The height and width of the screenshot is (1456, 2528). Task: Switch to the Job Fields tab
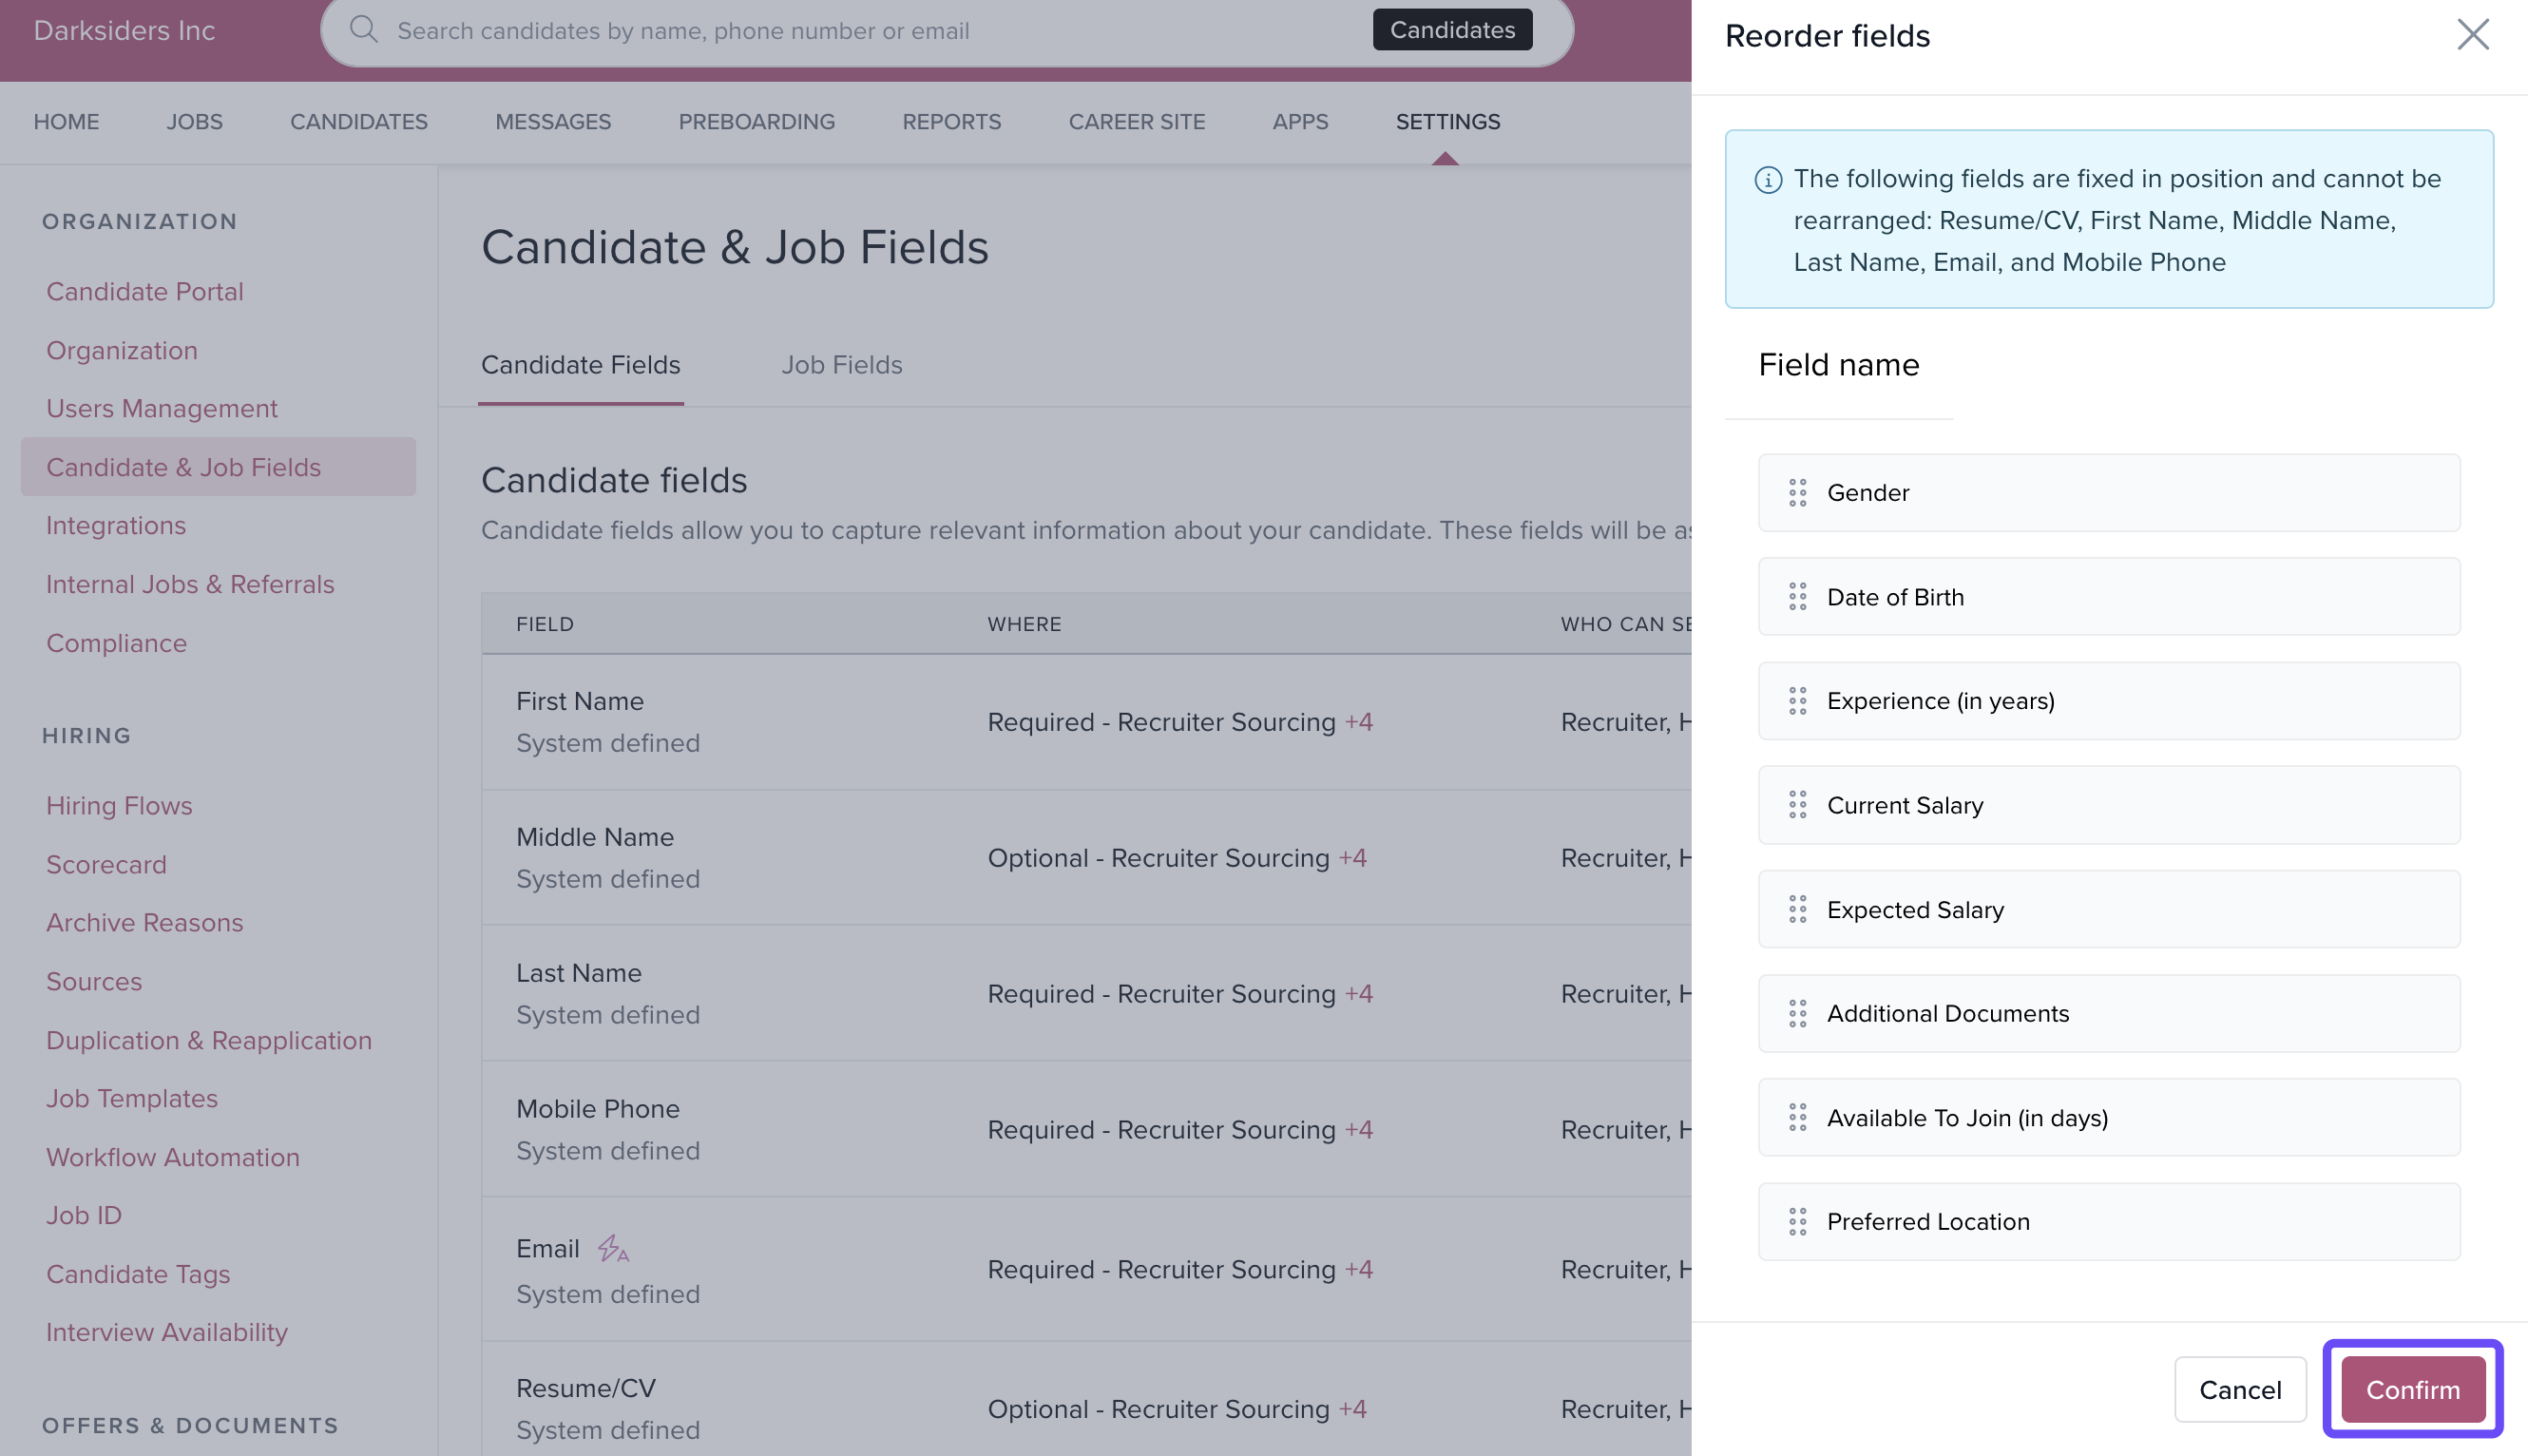(x=841, y=365)
